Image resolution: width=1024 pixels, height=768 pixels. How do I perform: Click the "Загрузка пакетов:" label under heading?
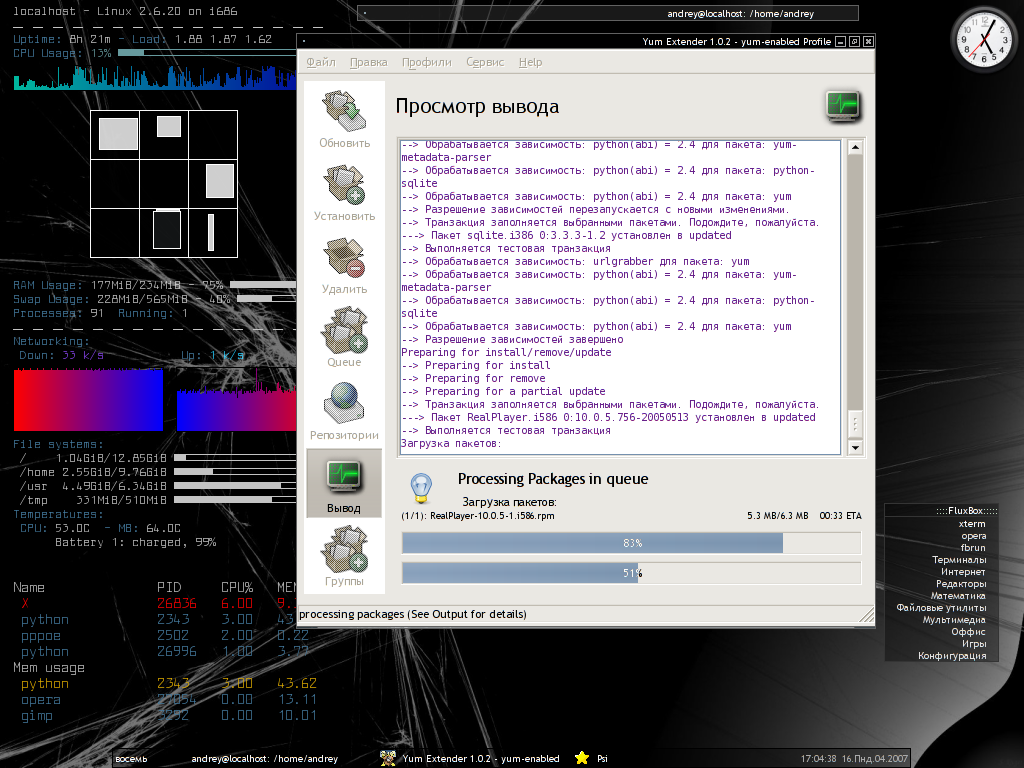(x=509, y=502)
